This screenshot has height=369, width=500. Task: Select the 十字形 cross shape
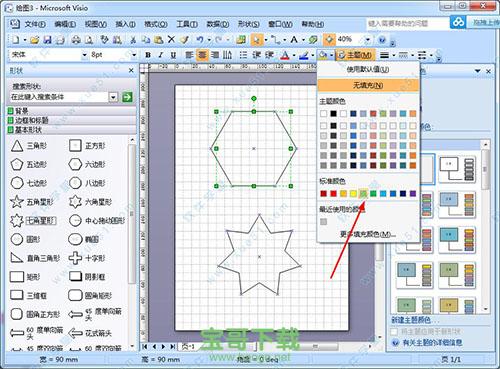tap(87, 258)
